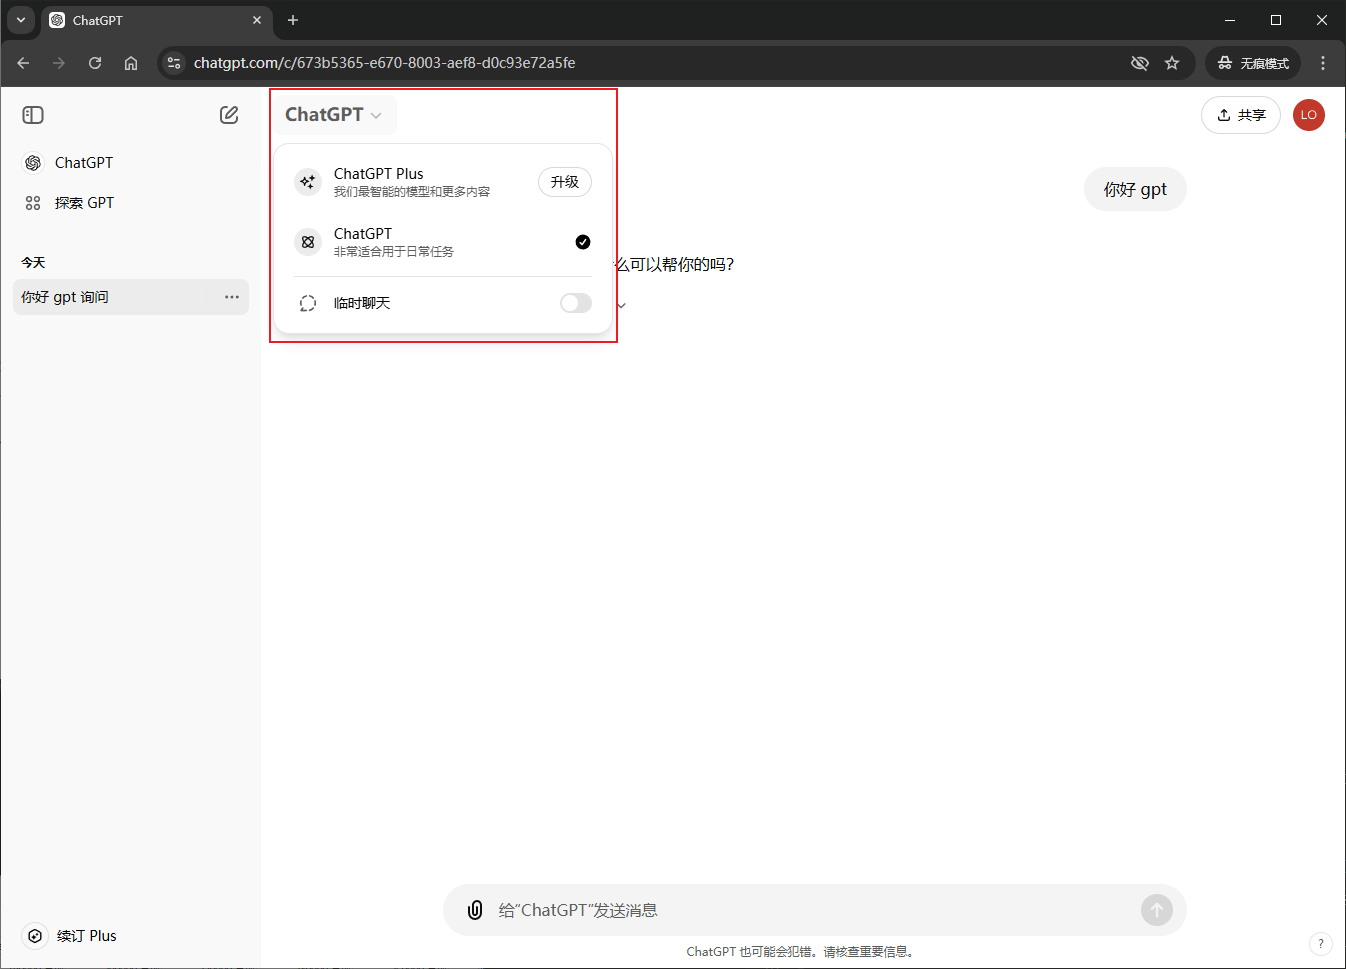Click the browser reload icon
Viewport: 1346px width, 969px height.
[x=95, y=63]
